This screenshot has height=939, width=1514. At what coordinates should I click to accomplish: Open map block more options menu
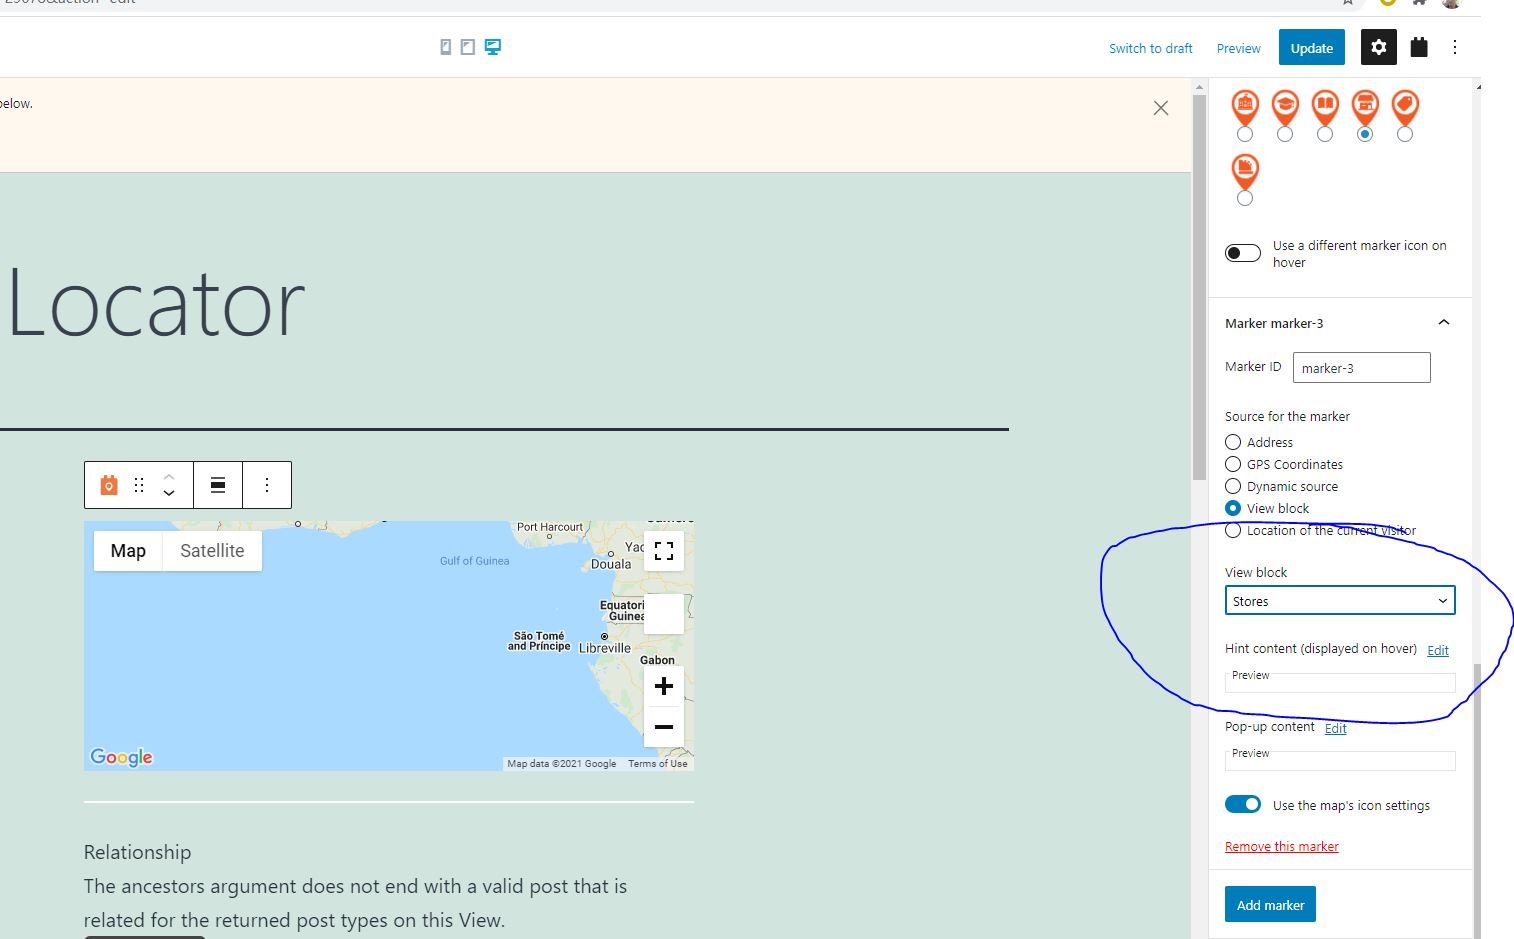(x=267, y=485)
